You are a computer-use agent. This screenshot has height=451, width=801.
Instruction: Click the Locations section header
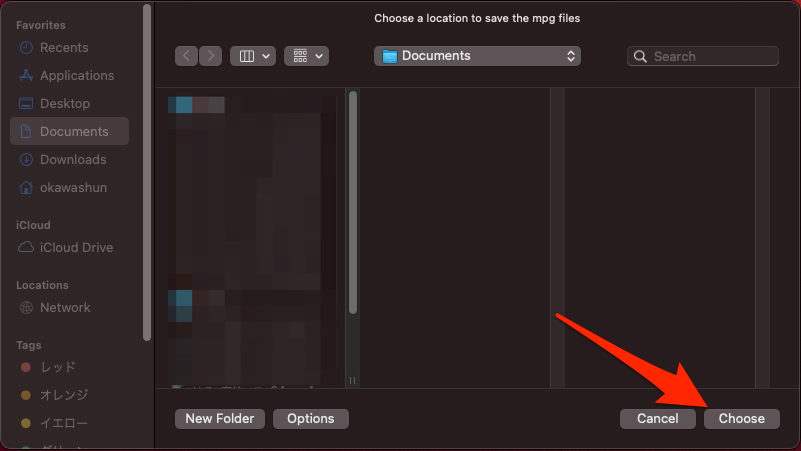[42, 285]
